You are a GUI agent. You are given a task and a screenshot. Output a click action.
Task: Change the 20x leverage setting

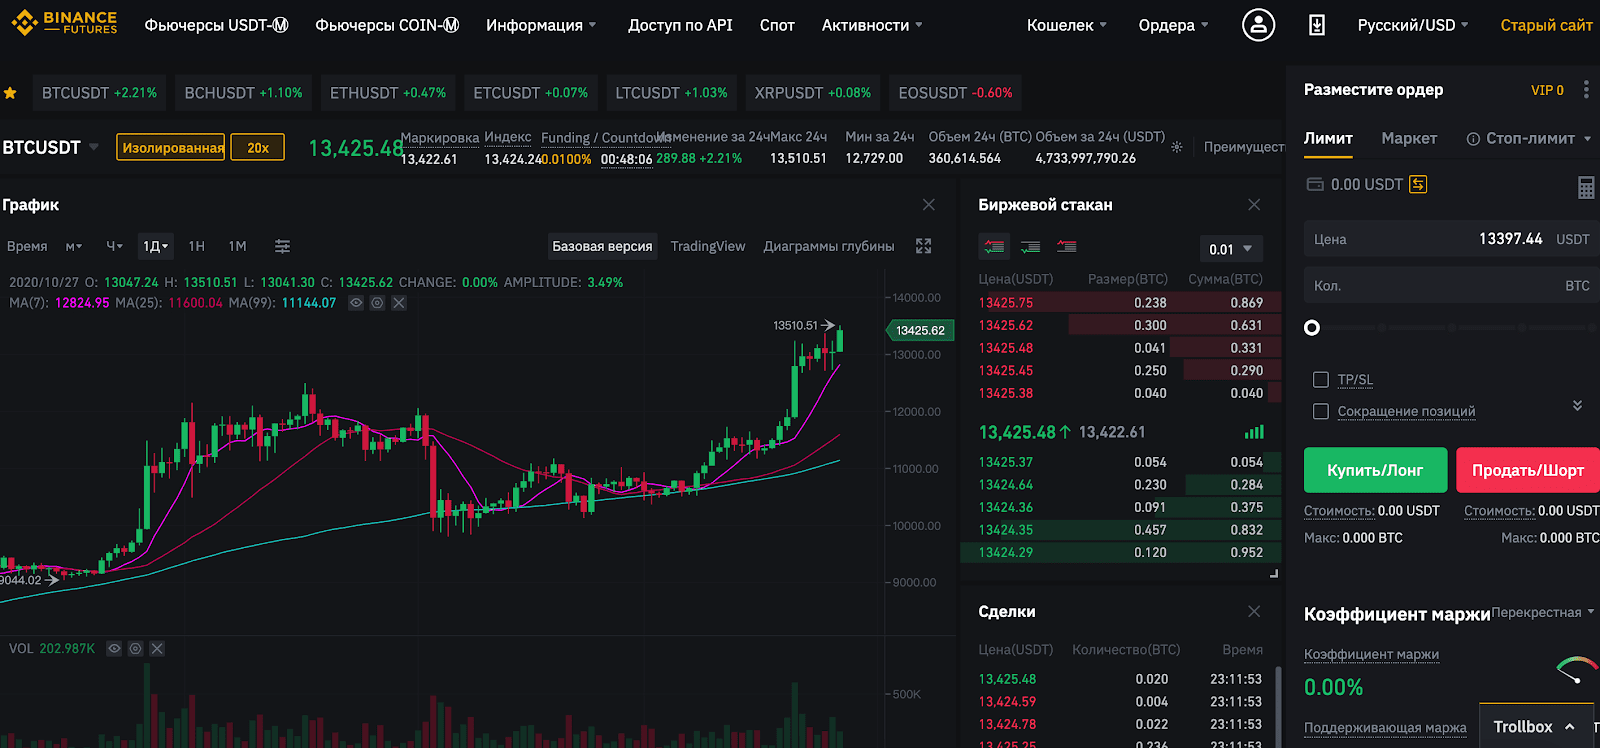258,147
